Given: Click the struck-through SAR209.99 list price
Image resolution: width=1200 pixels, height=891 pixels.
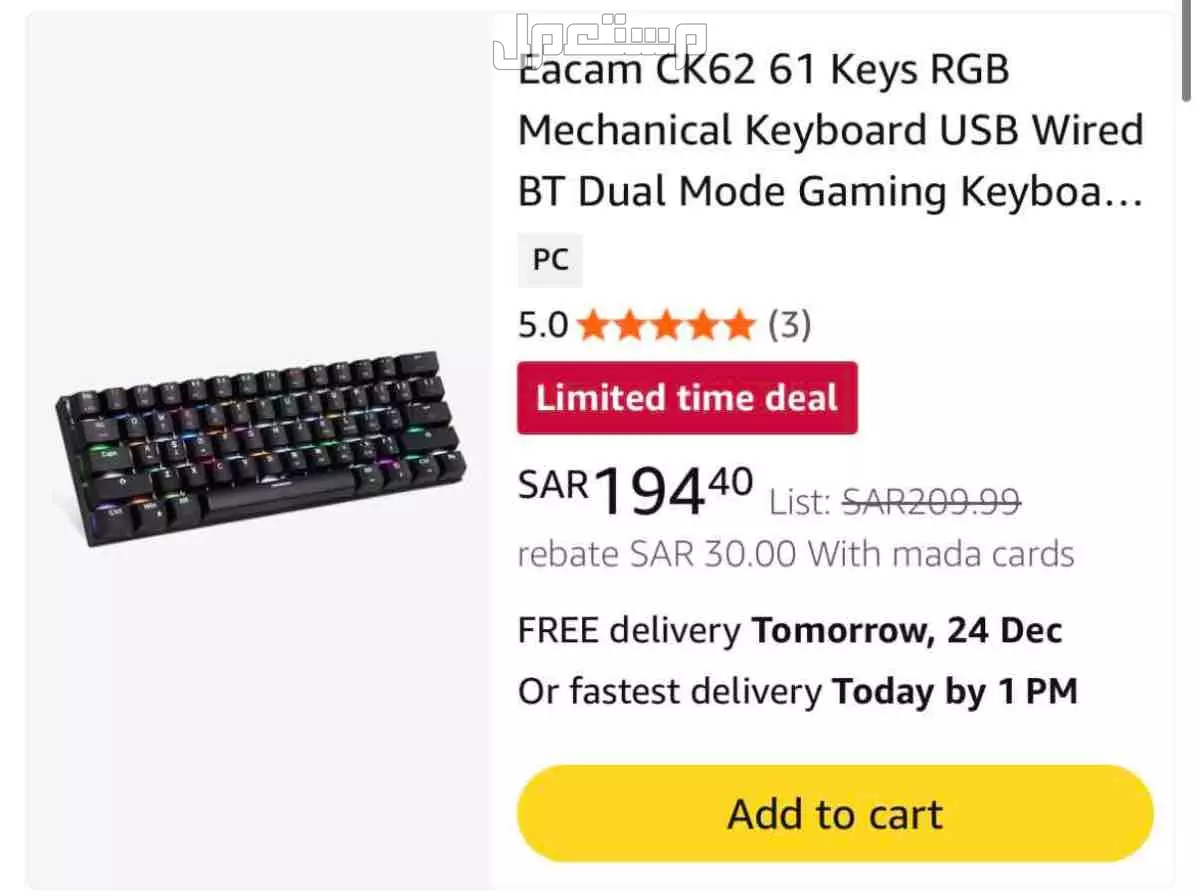Looking at the screenshot, I should 931,500.
